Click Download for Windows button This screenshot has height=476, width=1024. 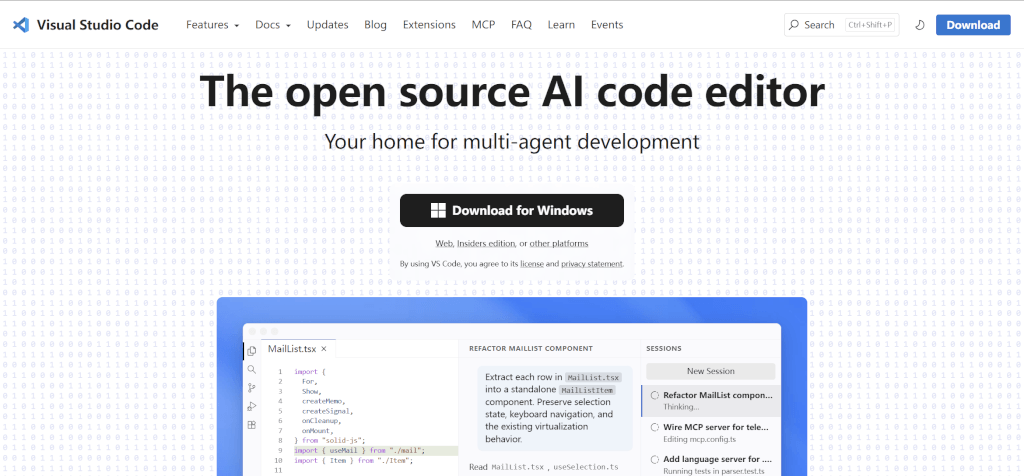(511, 210)
